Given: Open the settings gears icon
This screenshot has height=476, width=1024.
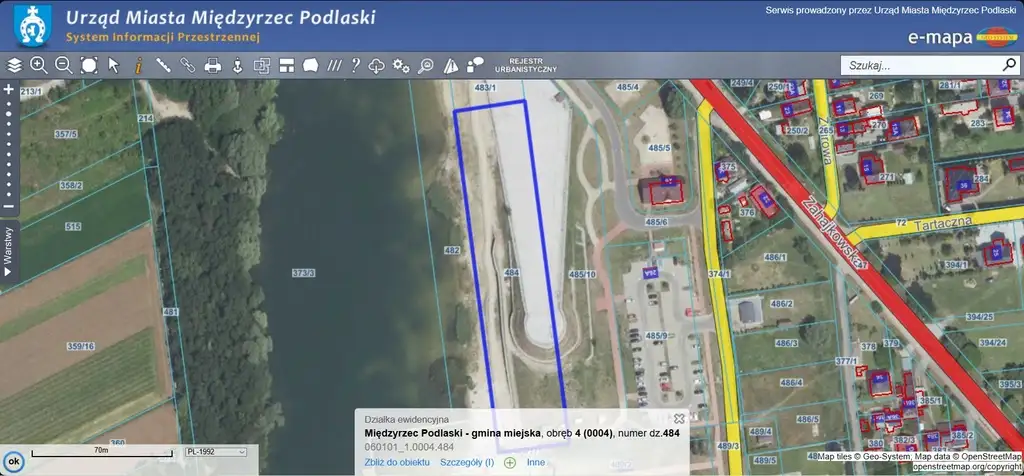Looking at the screenshot, I should 401,65.
